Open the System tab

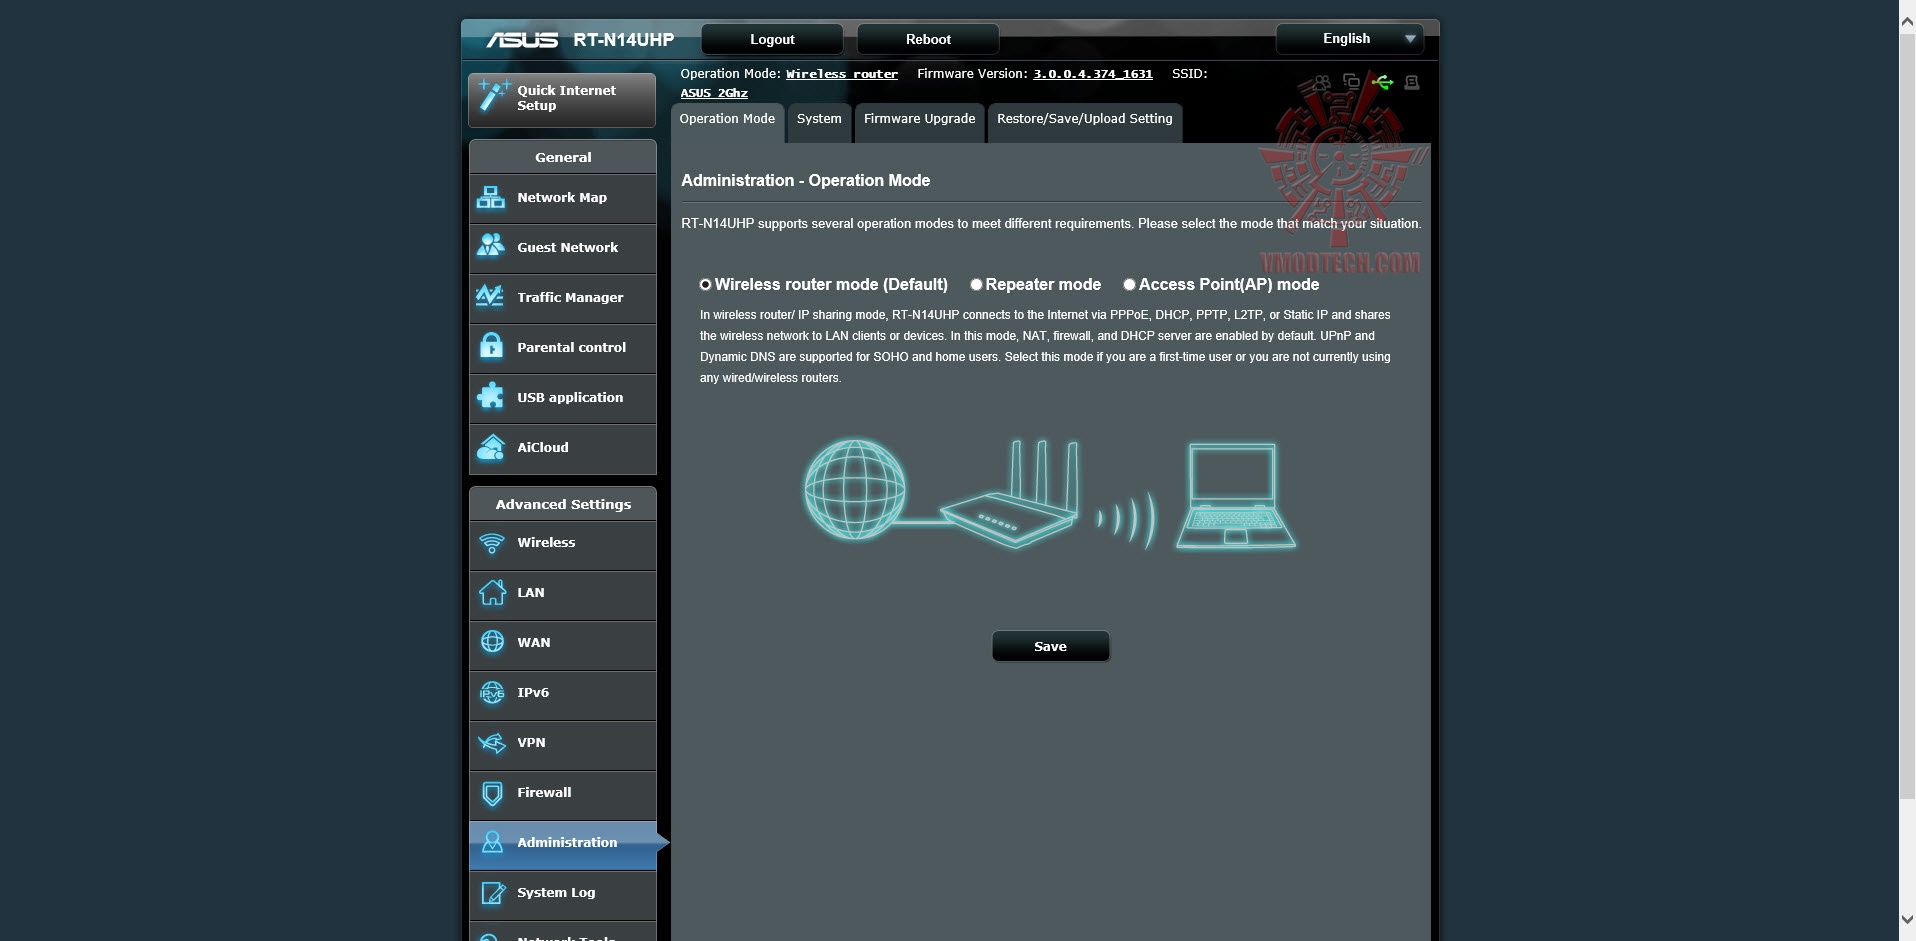[819, 122]
